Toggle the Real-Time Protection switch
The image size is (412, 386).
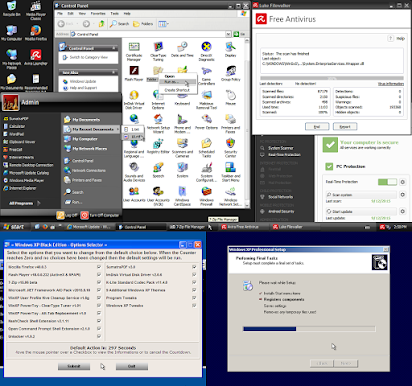(x=387, y=182)
